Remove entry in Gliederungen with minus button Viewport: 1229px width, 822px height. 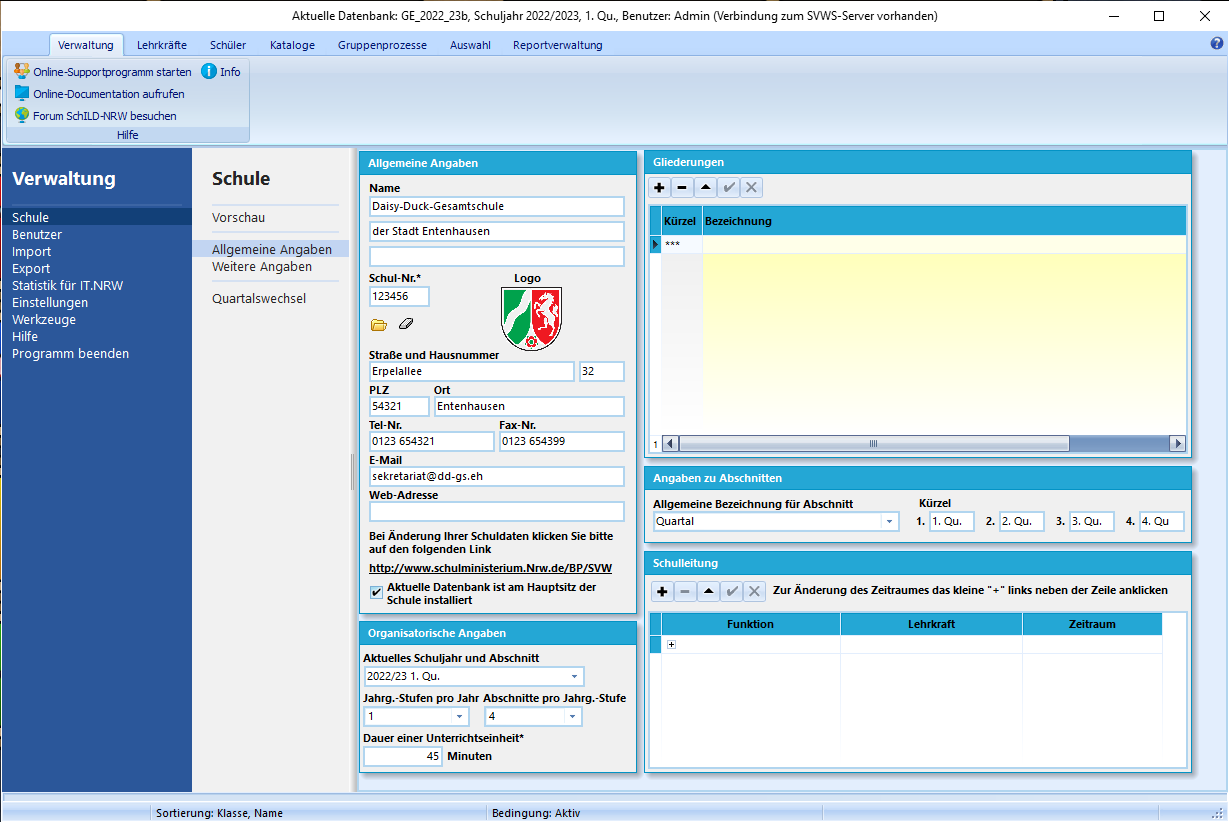[x=682, y=187]
